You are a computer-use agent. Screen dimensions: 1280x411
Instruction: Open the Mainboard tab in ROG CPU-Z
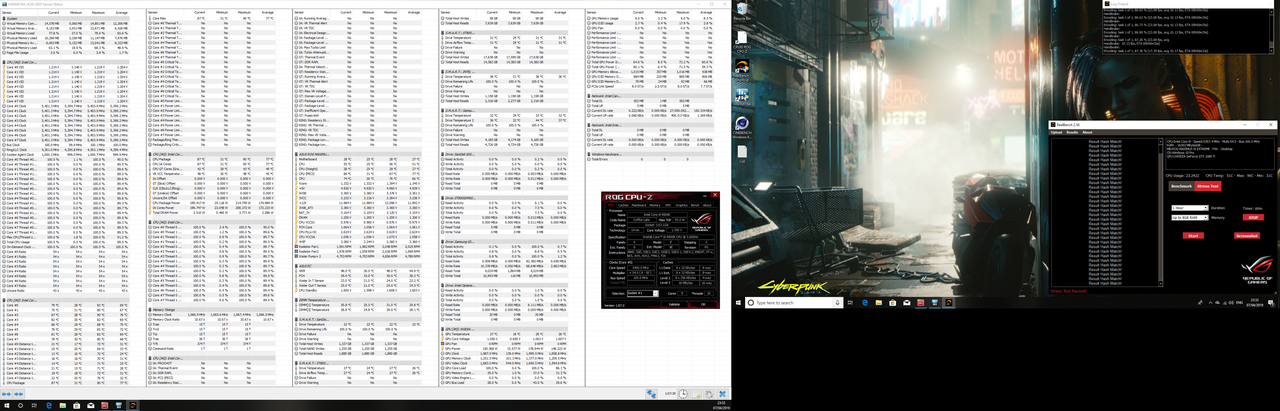[638, 205]
